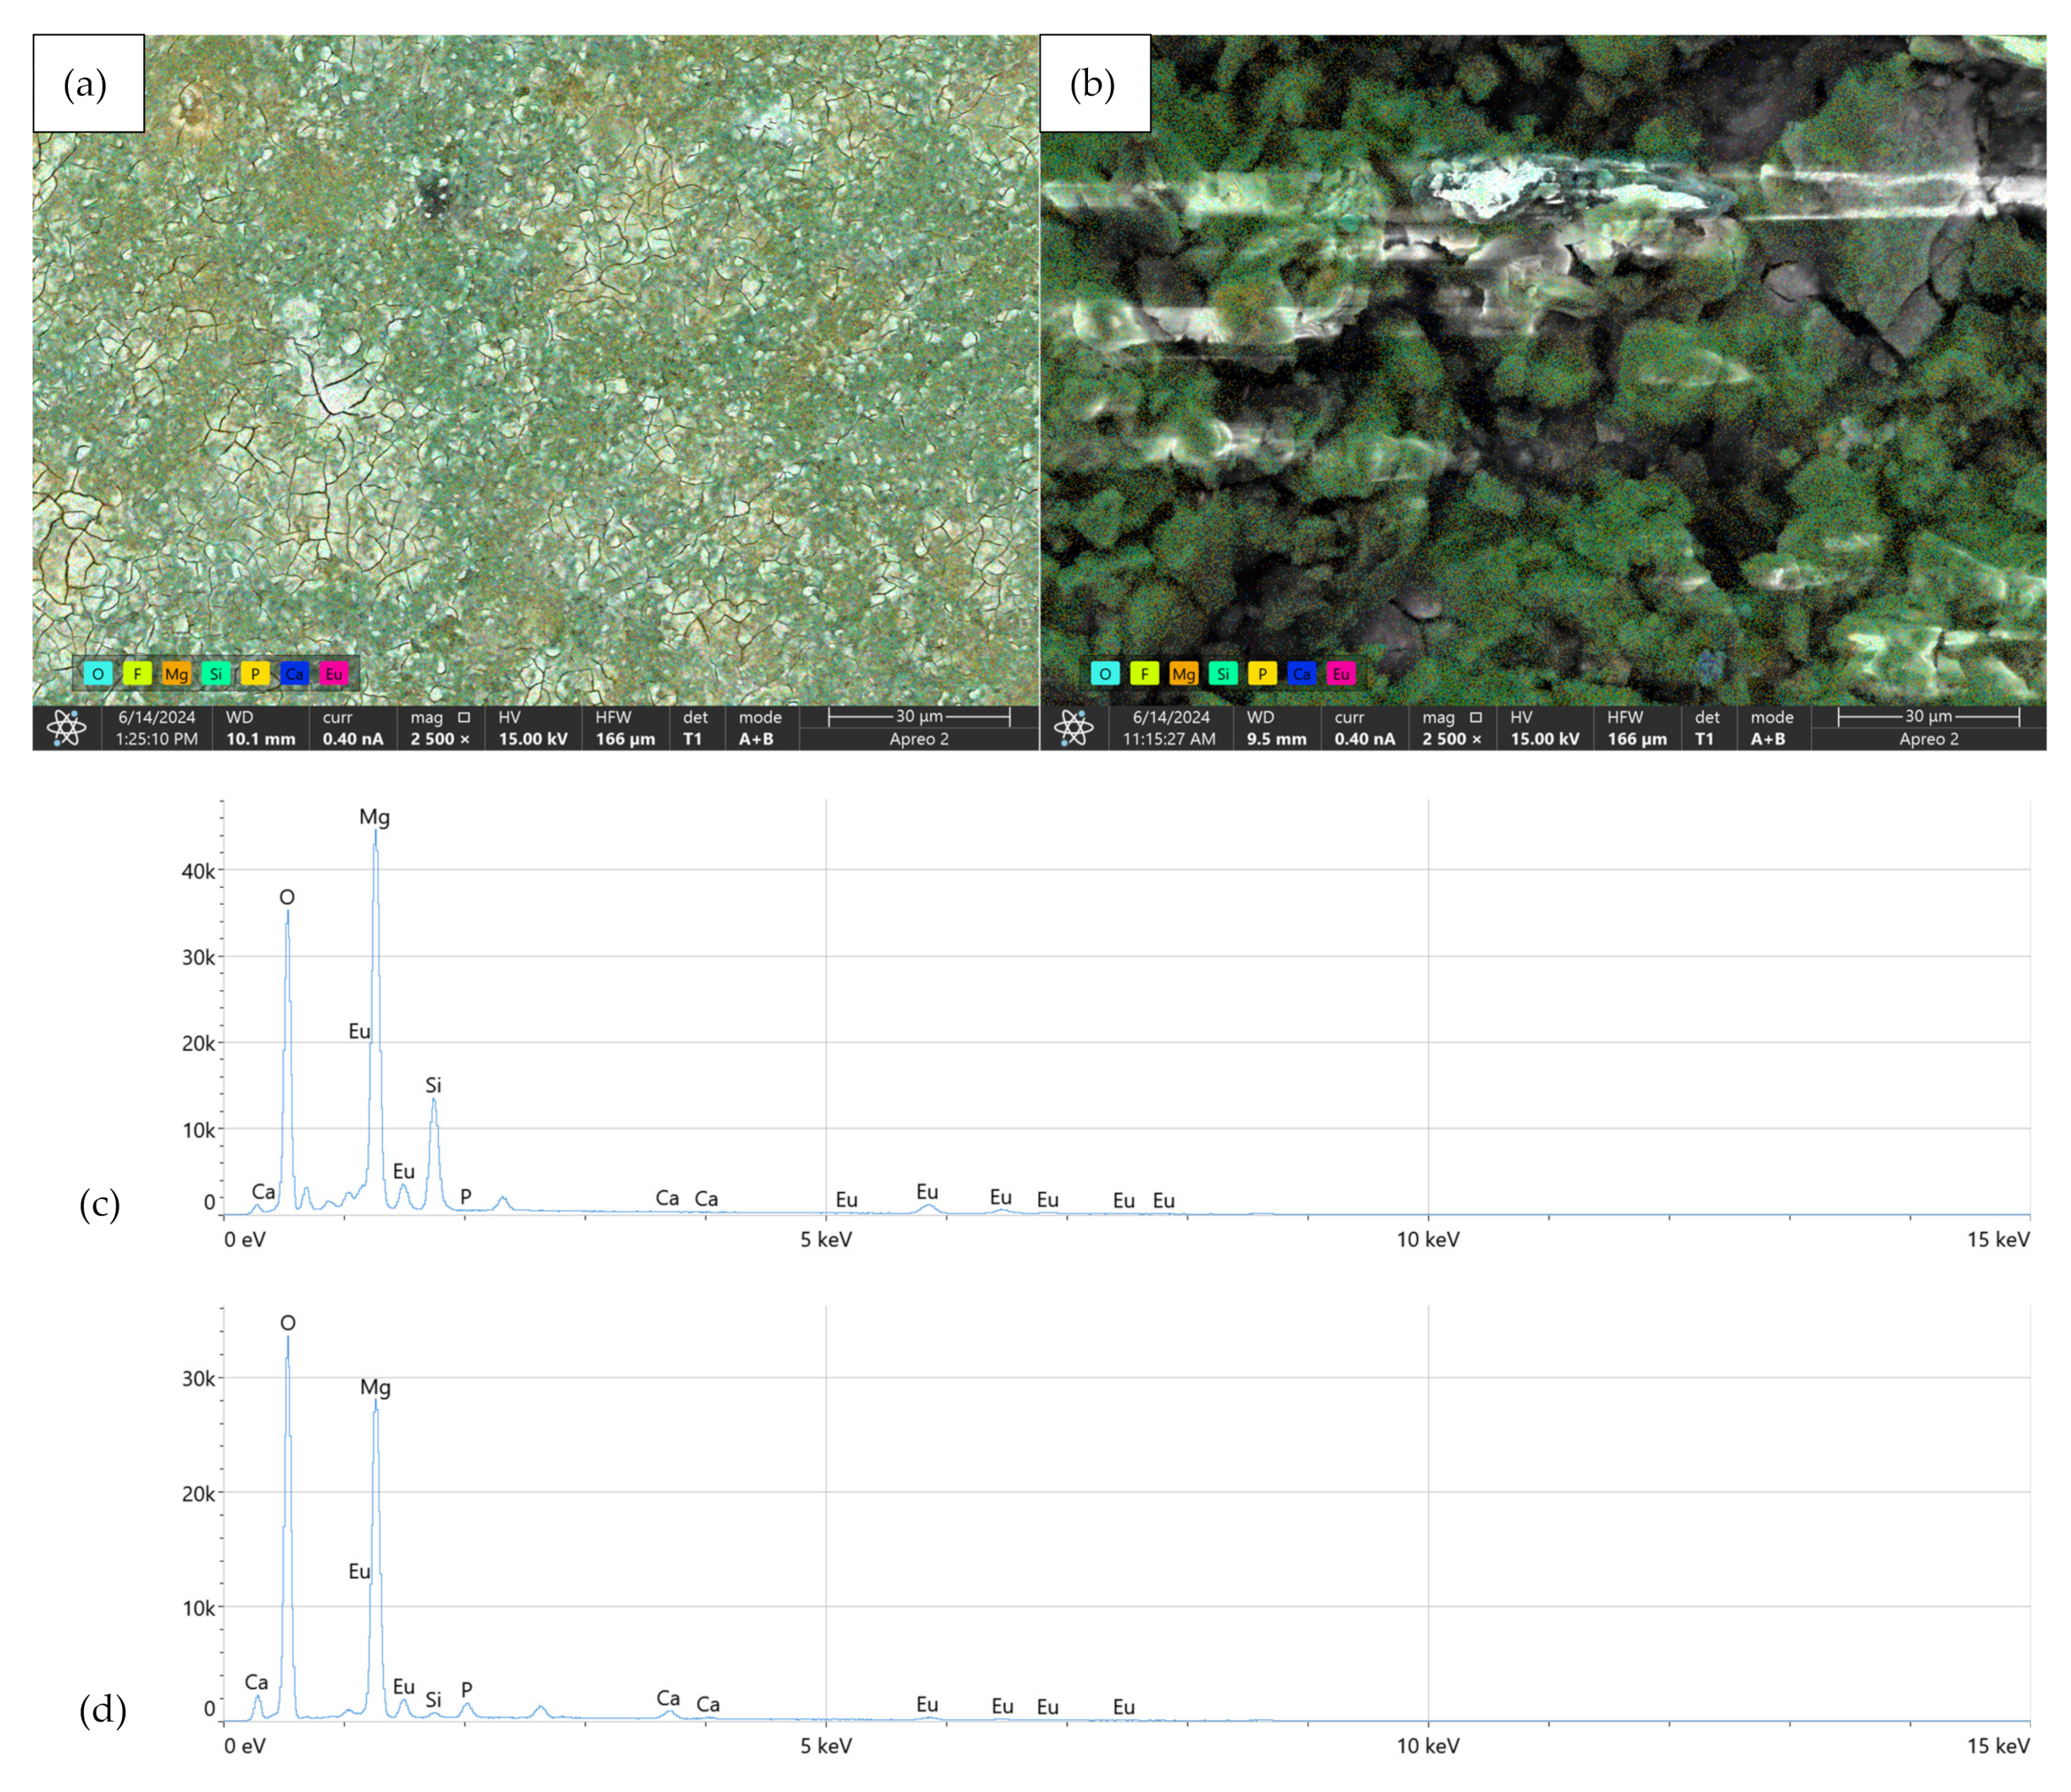Click the orange Mg legend chip in panel (b)

(1183, 674)
